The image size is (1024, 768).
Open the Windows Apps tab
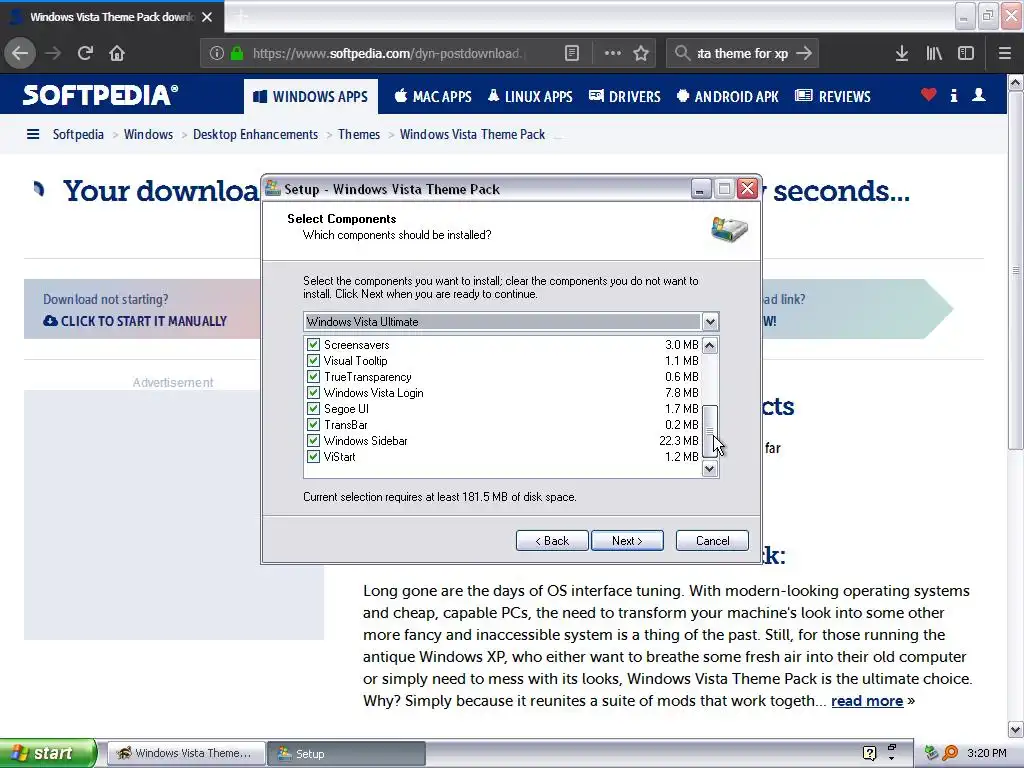pyautogui.click(x=310, y=97)
